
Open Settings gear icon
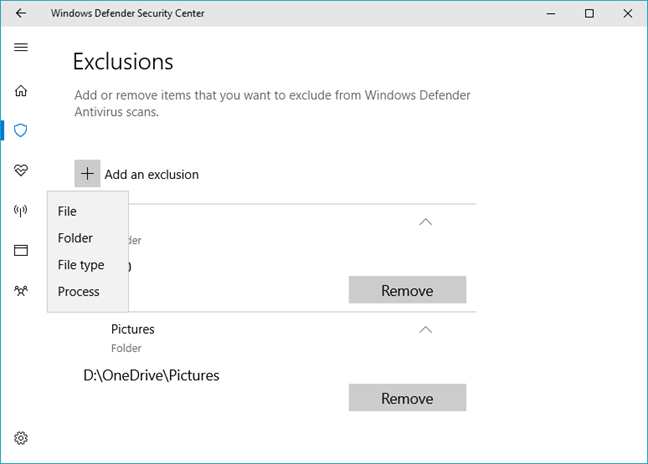click(x=21, y=438)
